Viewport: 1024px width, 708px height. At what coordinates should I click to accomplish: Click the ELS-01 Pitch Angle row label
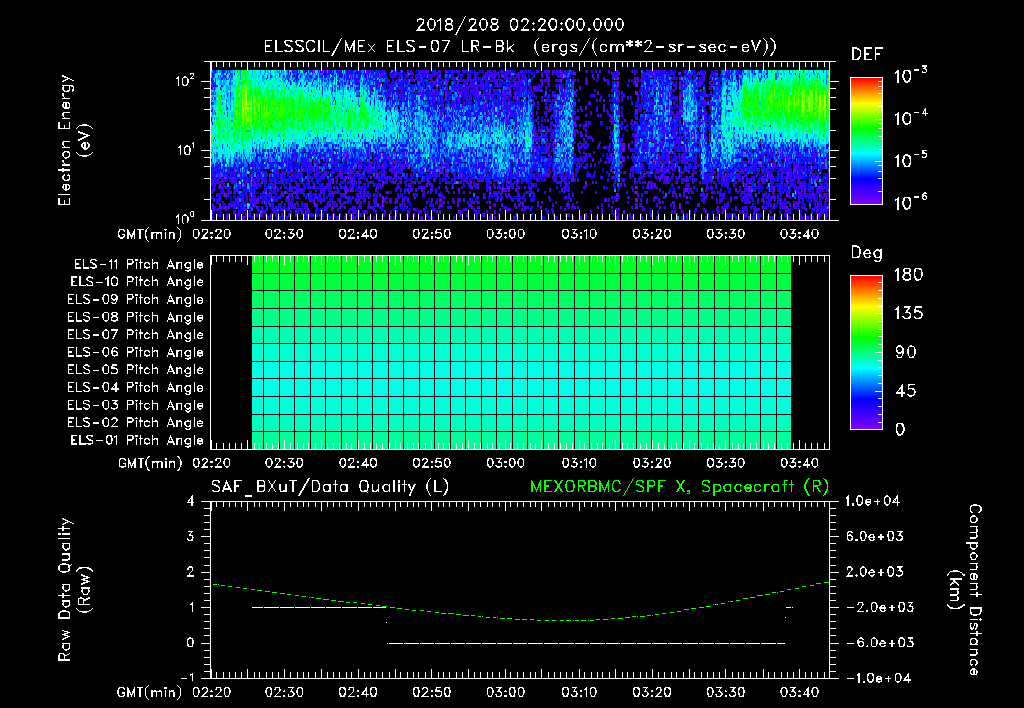(x=136, y=440)
